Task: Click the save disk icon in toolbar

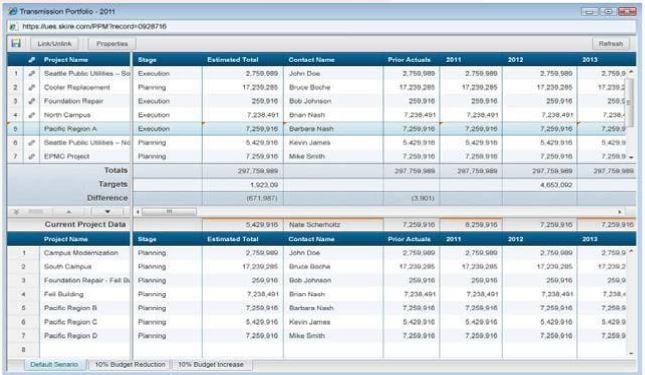Action: (16, 43)
